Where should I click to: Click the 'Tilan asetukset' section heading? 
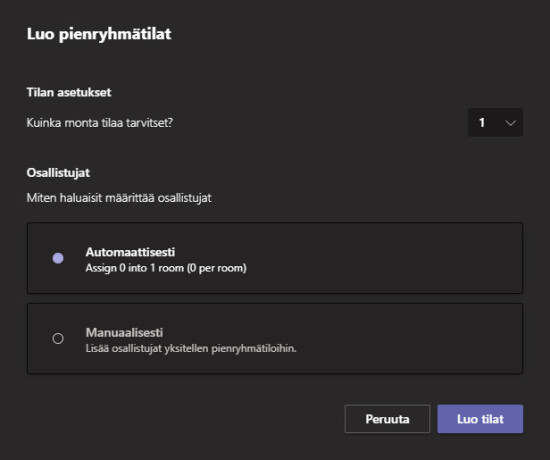[69, 92]
